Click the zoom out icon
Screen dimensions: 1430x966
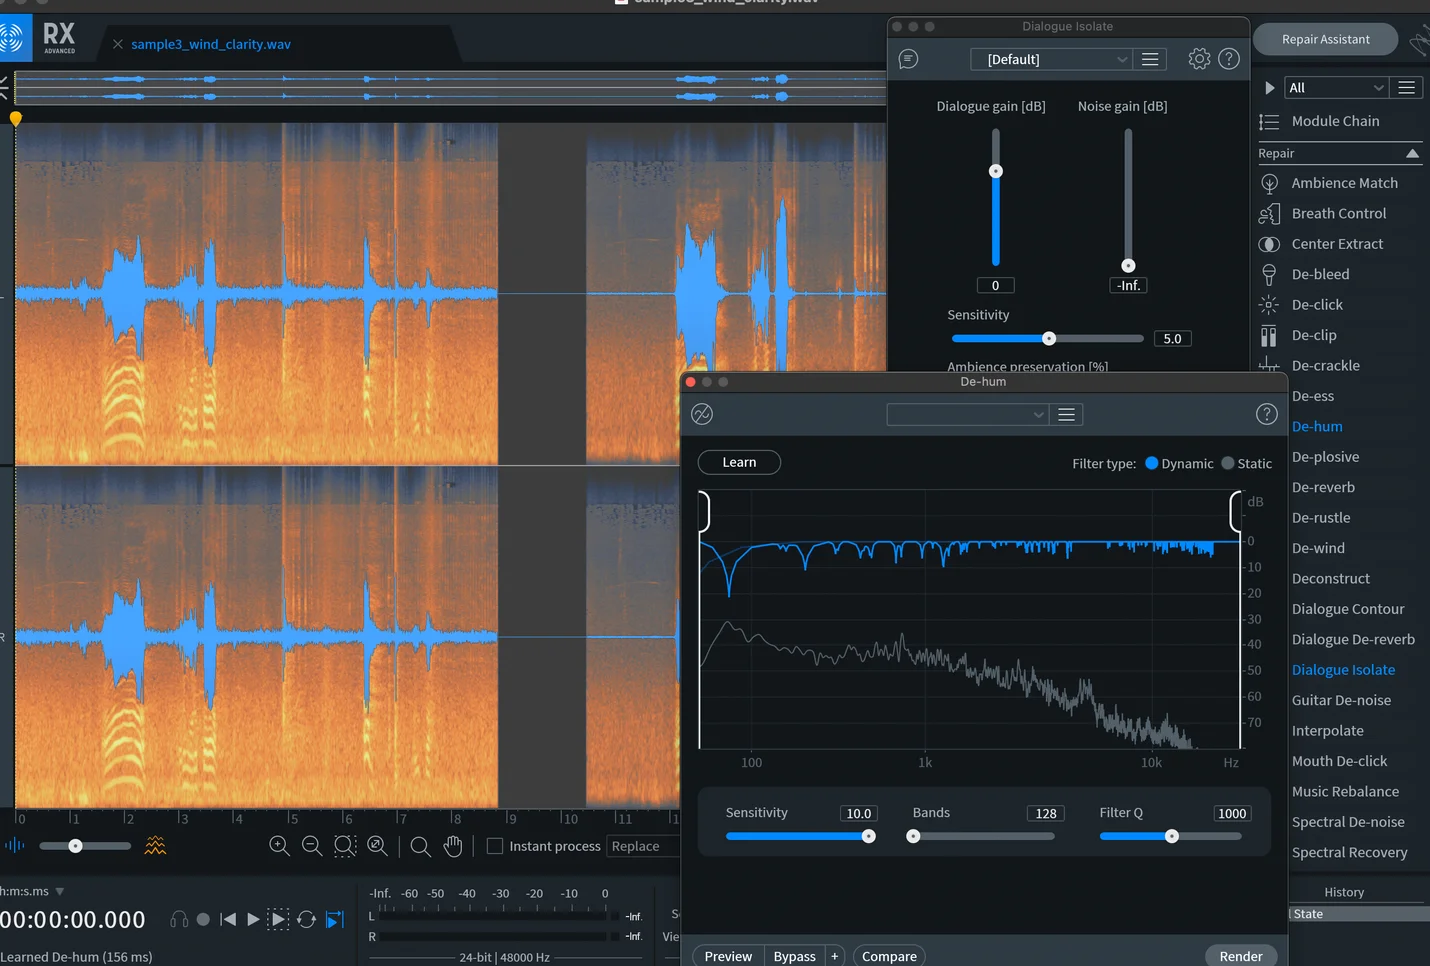coord(312,846)
